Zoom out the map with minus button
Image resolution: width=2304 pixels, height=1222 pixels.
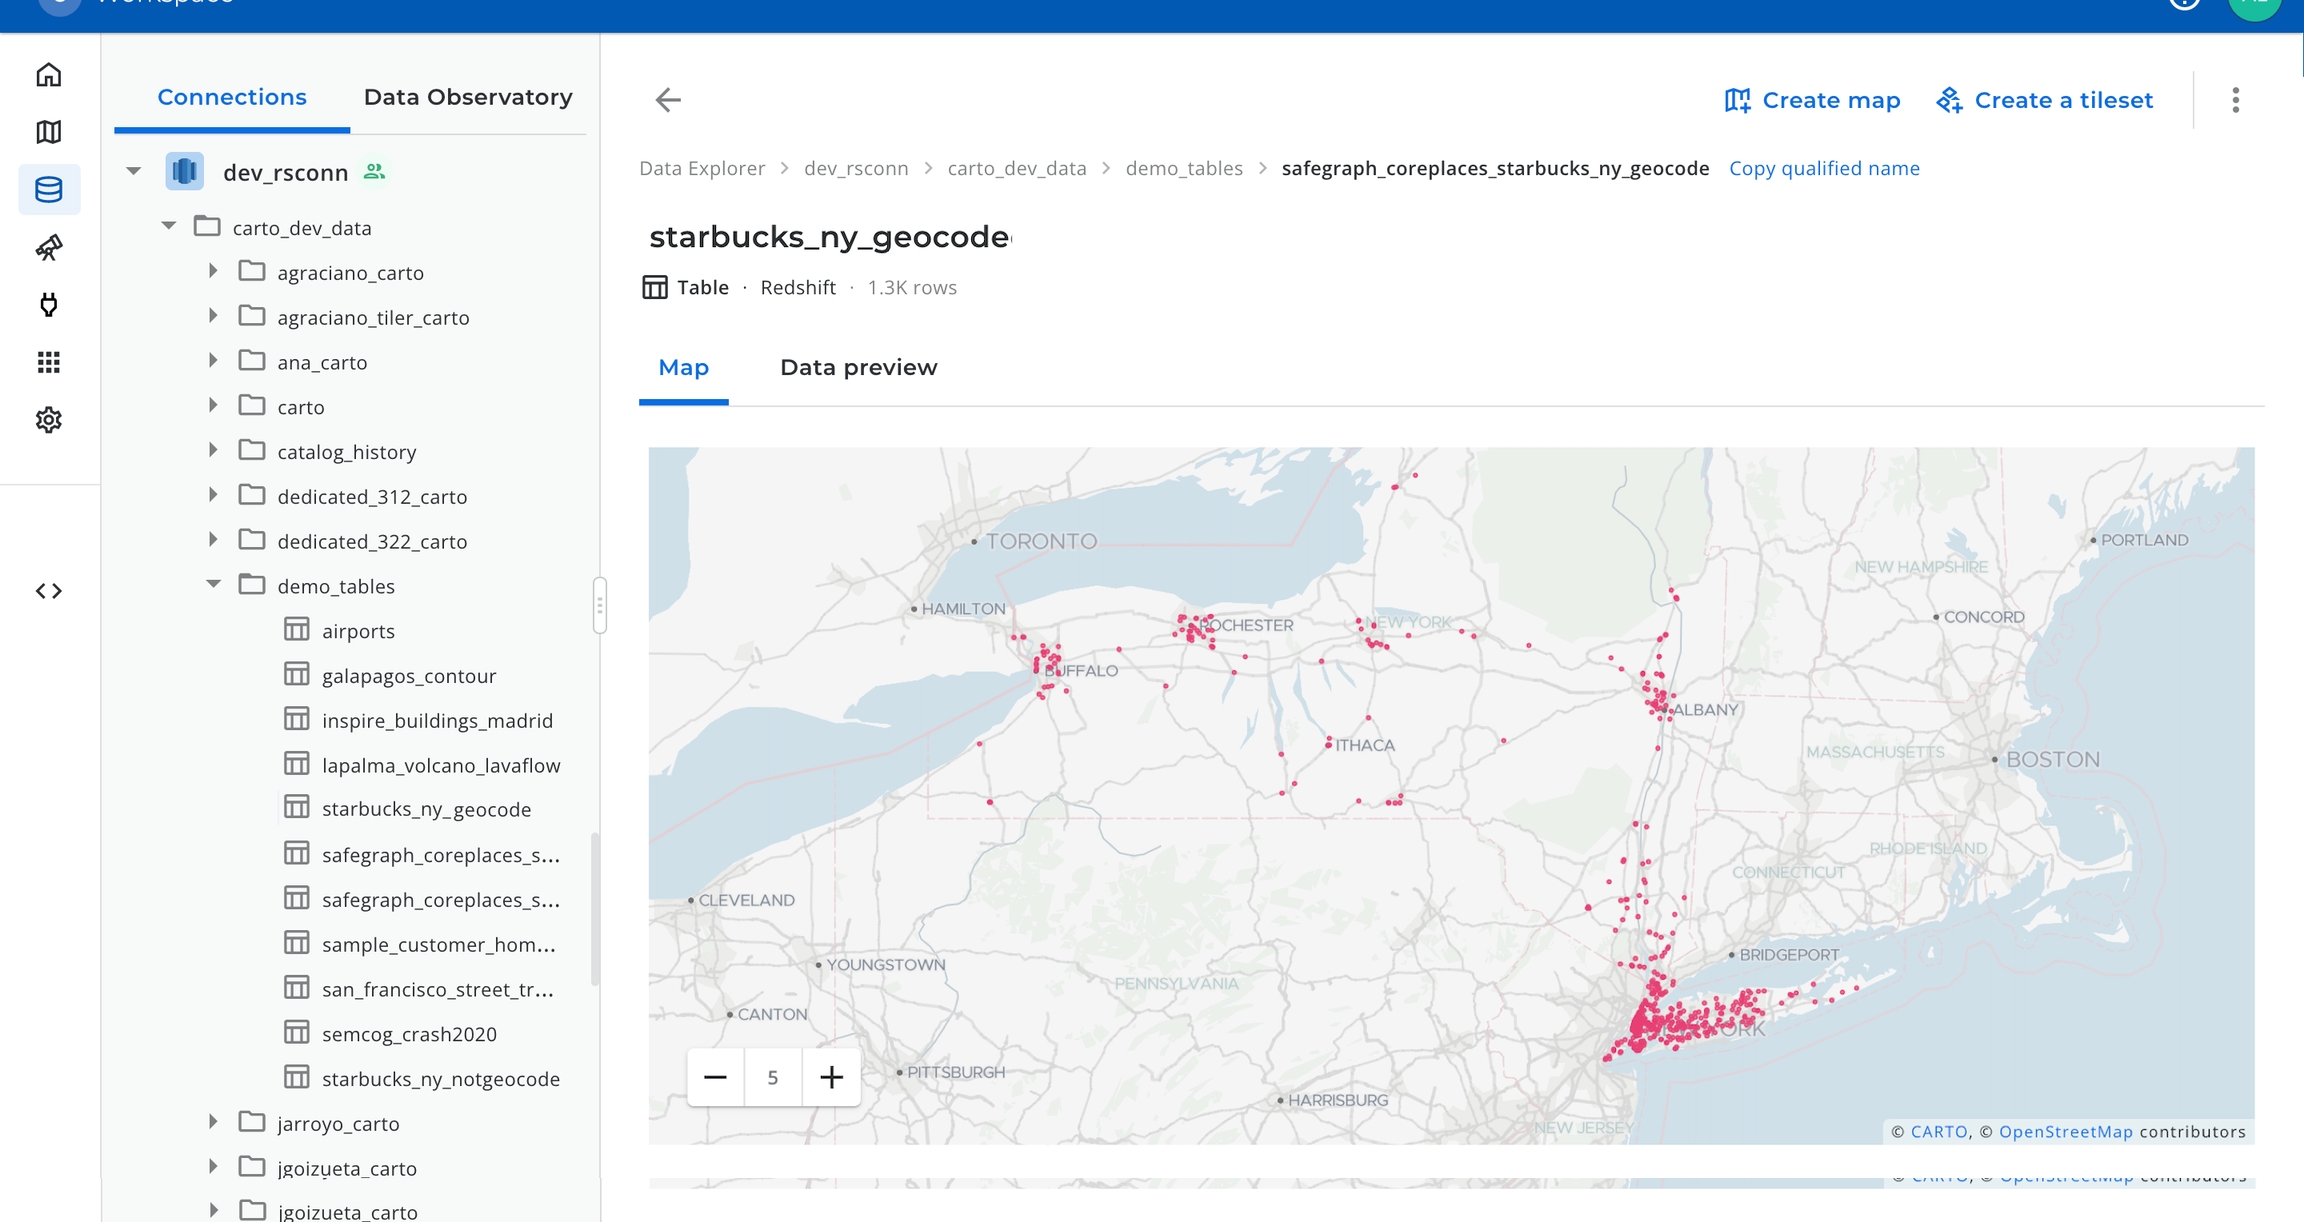pyautogui.click(x=715, y=1077)
